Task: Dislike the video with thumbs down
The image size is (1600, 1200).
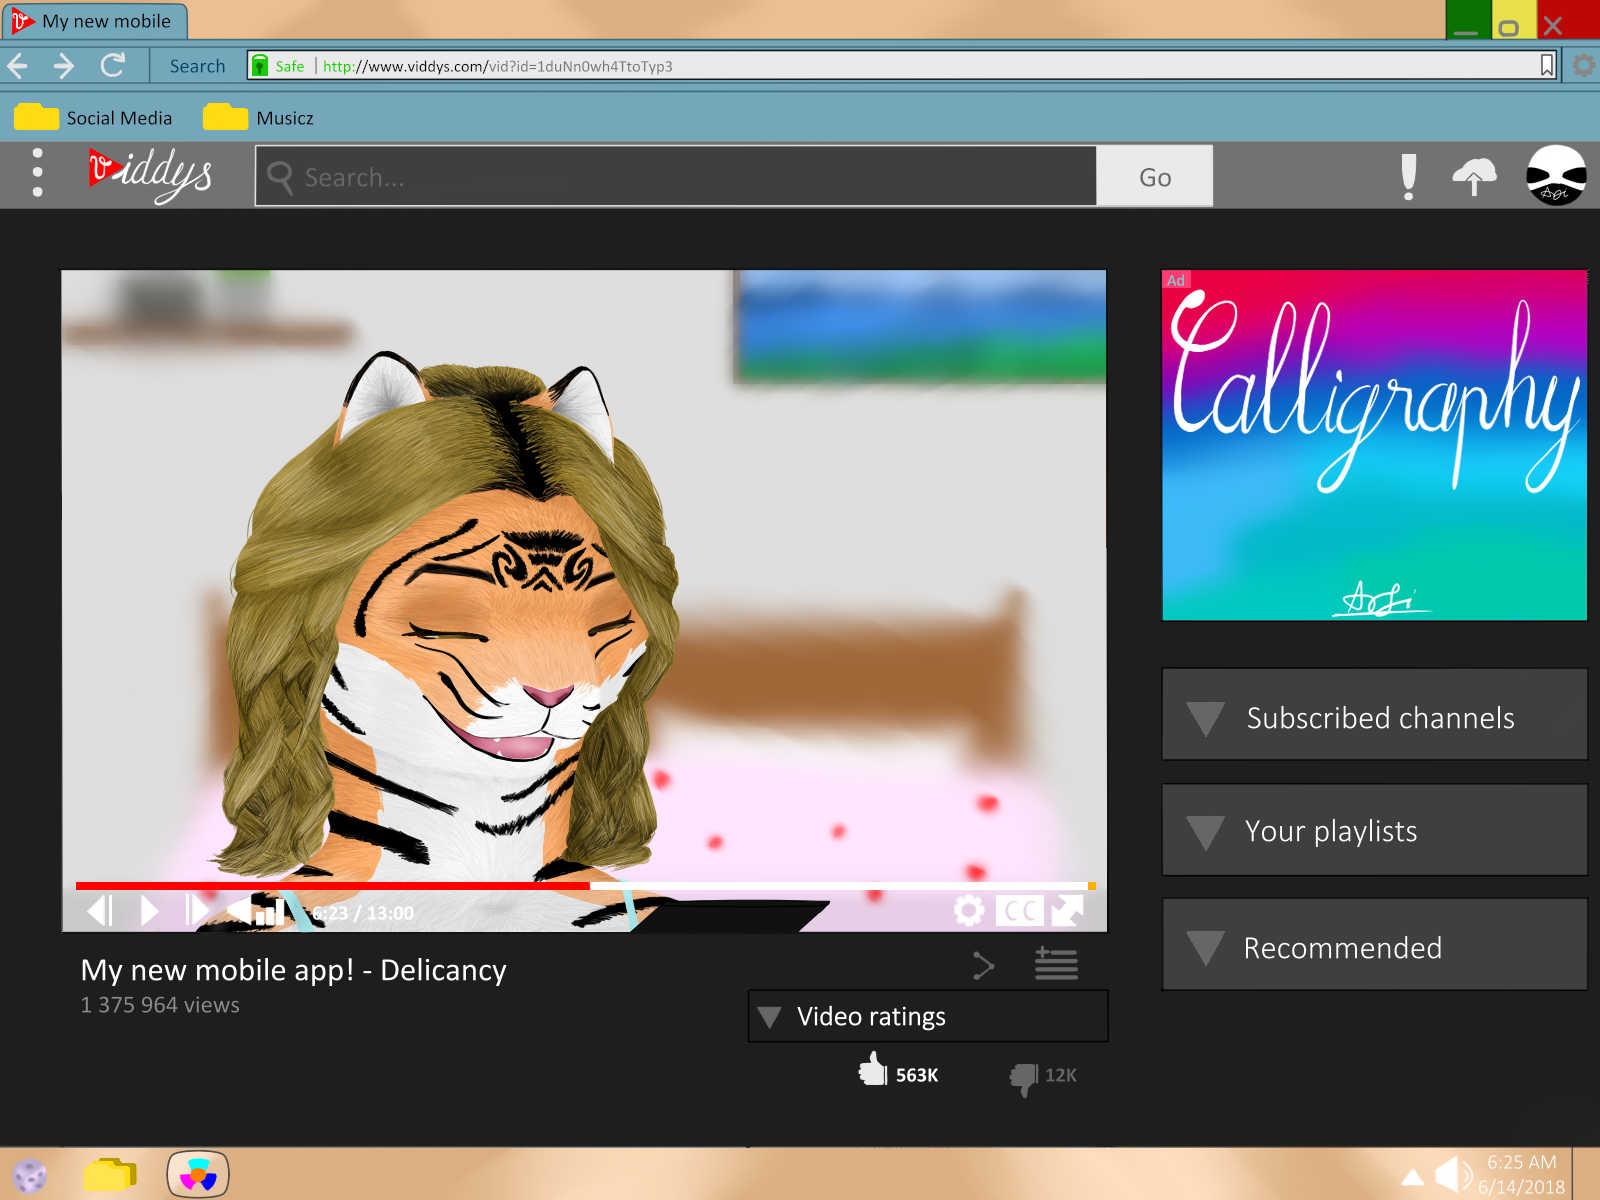Action: click(1024, 1078)
